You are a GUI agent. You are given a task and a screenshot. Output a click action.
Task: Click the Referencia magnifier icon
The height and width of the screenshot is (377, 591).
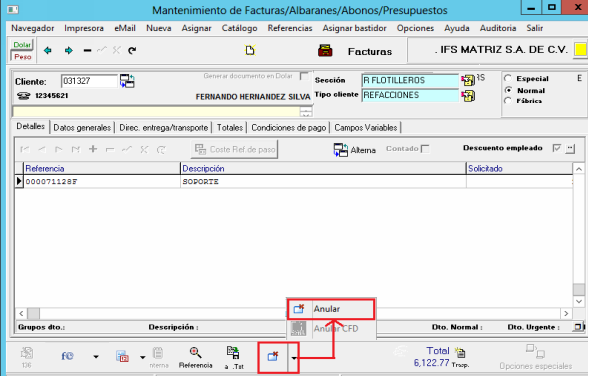click(195, 353)
